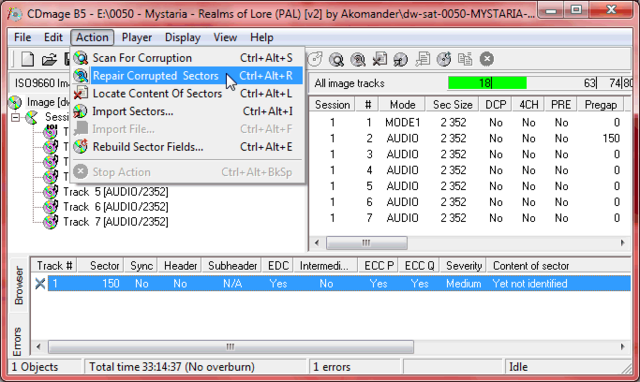Click the CDmage app icon in title bar
The width and height of the screenshot is (640, 382).
15,14
